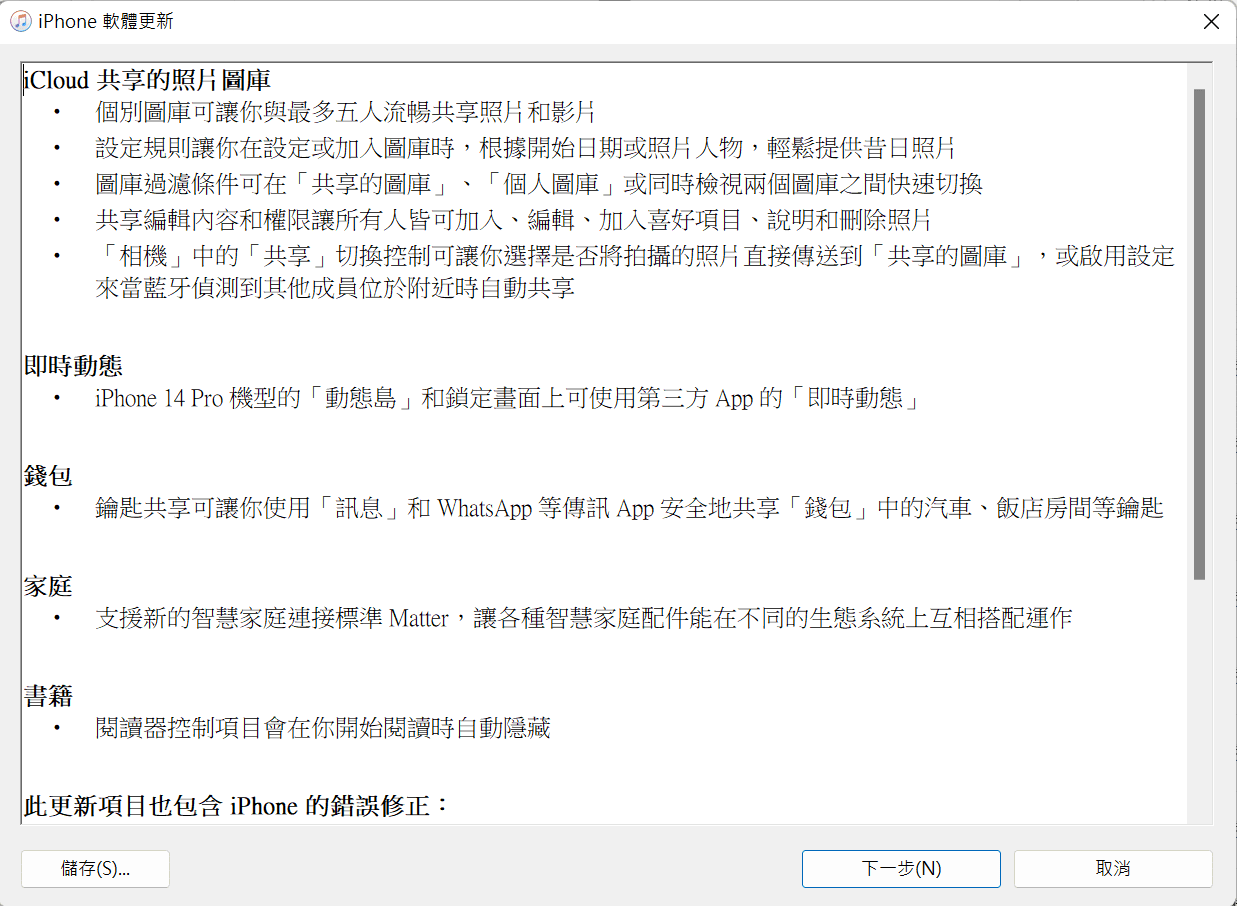Click the 家庭 heading
This screenshot has height=906, width=1237.
coord(48,586)
